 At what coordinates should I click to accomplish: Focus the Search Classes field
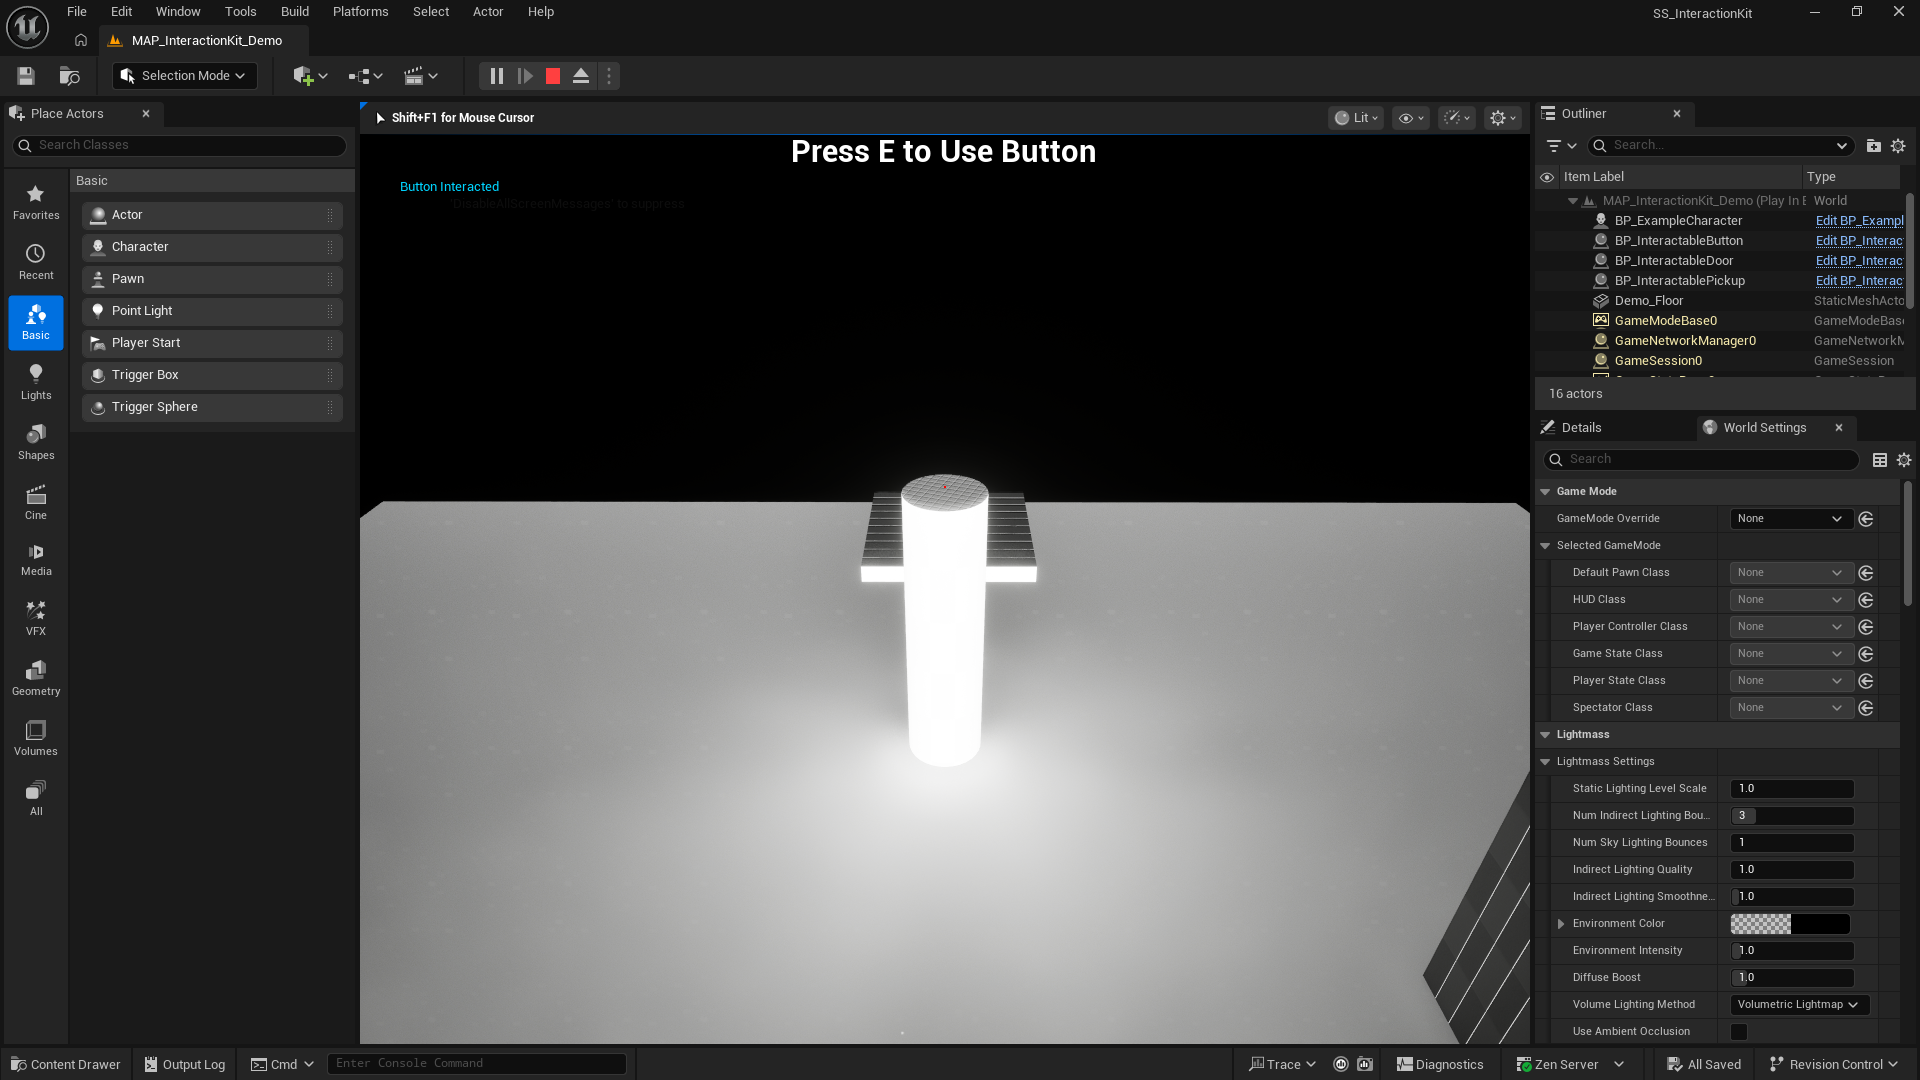tap(180, 145)
